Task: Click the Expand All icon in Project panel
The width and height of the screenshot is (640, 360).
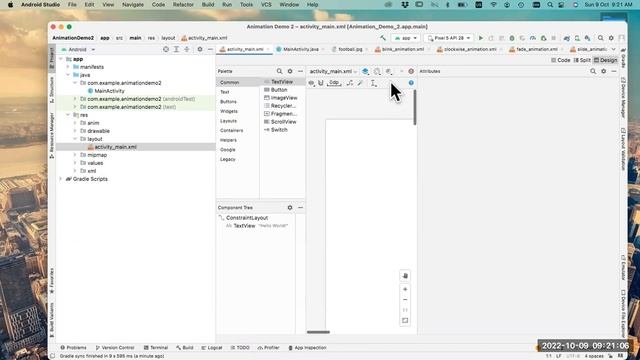Action: point(176,49)
